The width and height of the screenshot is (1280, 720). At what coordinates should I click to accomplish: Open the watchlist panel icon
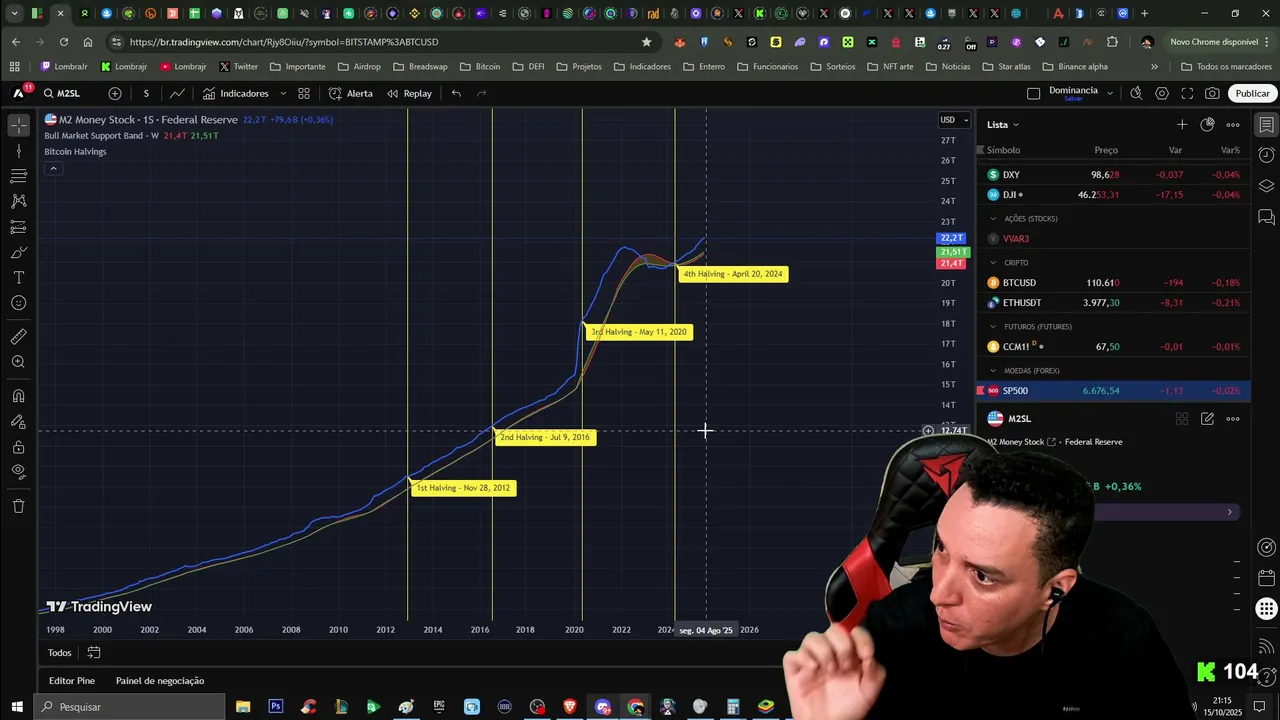(x=1266, y=125)
